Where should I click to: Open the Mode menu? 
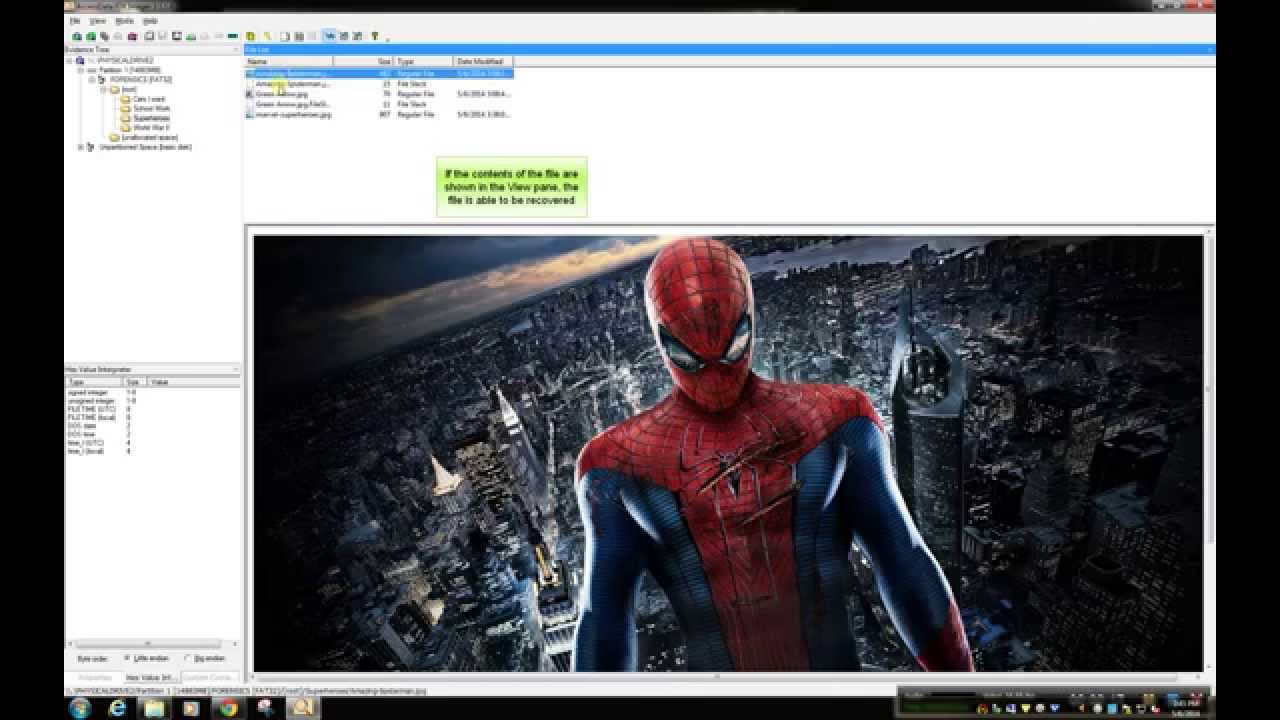(x=124, y=20)
